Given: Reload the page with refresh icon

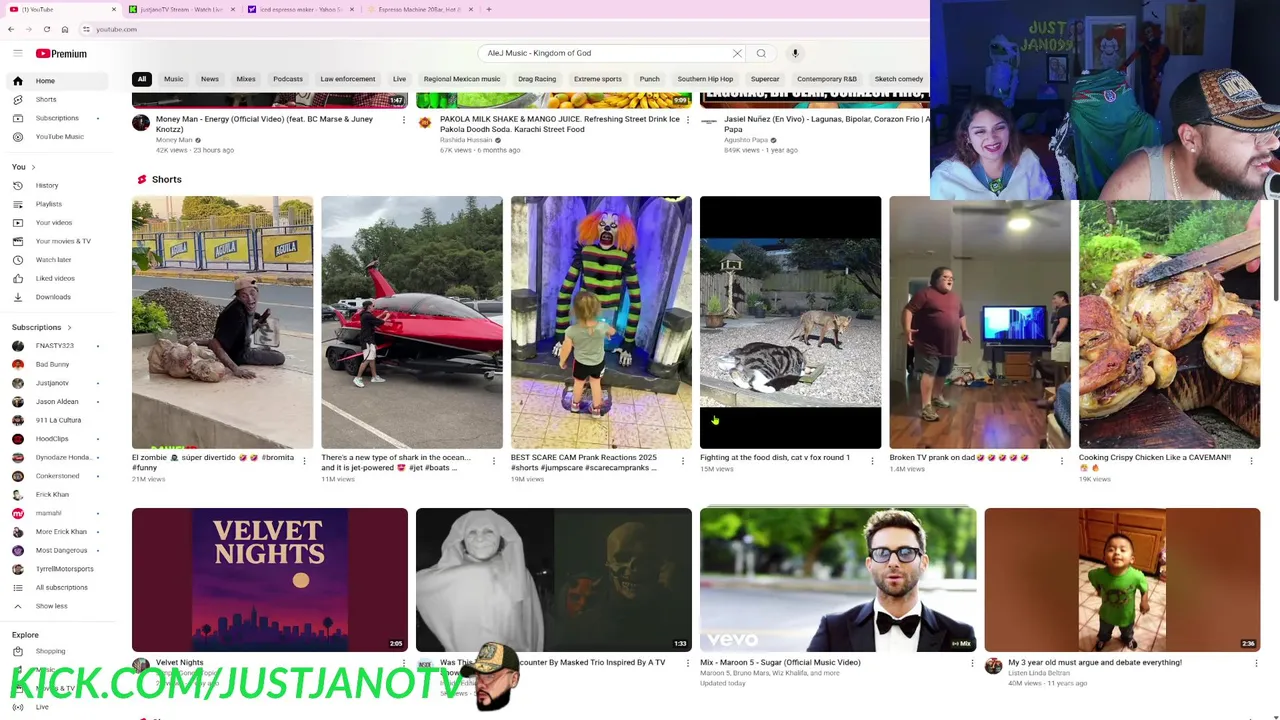Looking at the screenshot, I should pyautogui.click(x=46, y=29).
